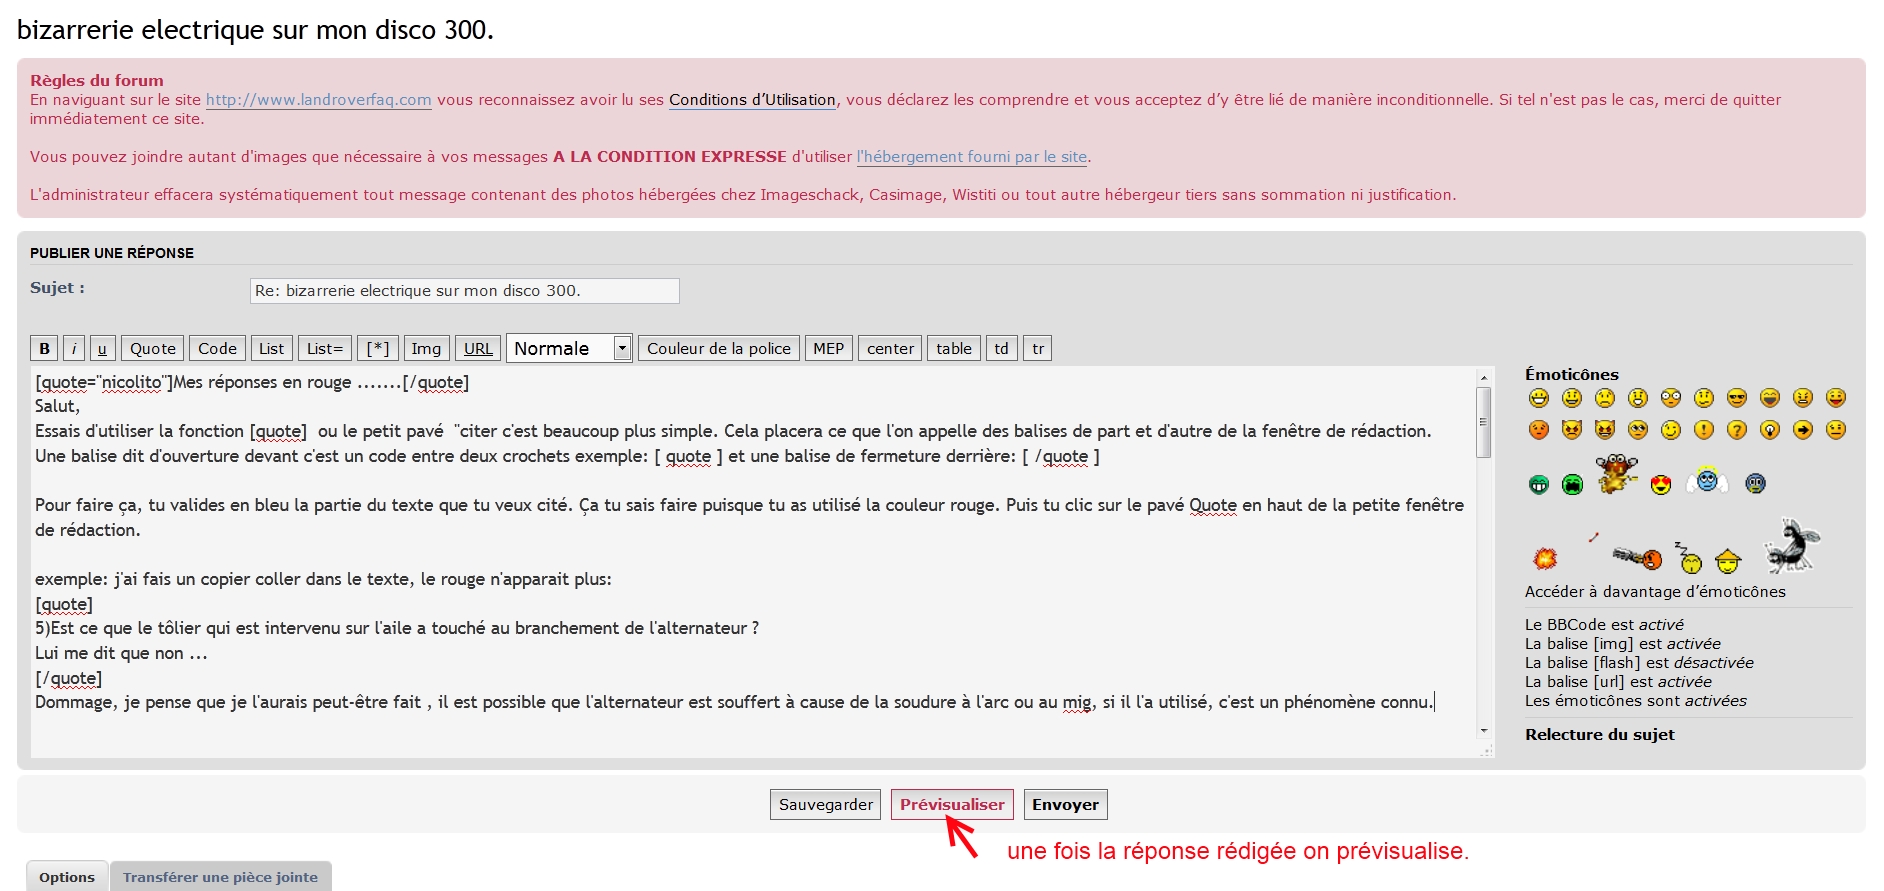
Task: Insert the sunglasses cool emoticon
Action: pyautogui.click(x=1737, y=398)
